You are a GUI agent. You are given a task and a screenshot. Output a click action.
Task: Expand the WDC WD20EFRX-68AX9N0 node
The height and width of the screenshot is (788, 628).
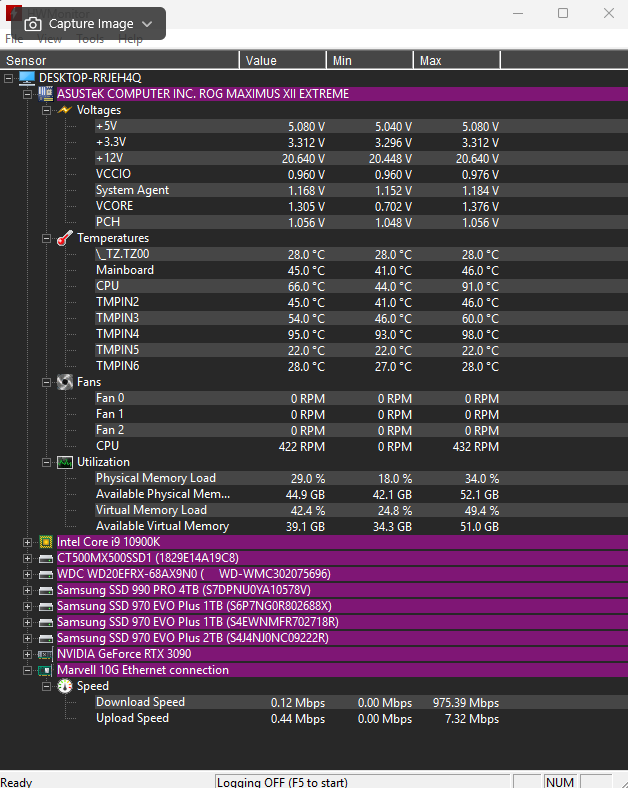pos(28,575)
